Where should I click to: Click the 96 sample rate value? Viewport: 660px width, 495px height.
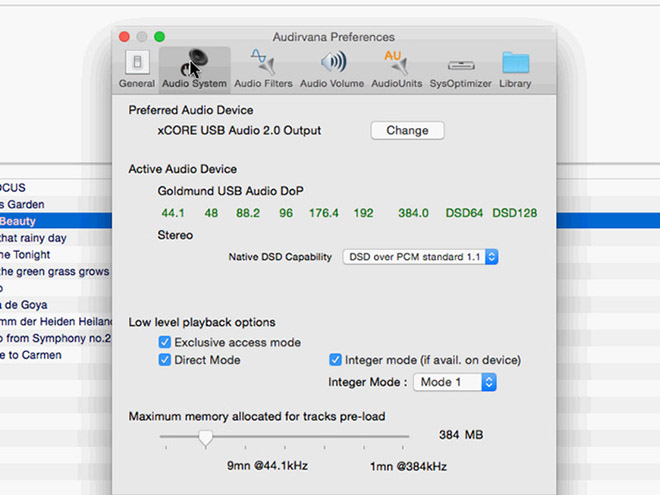286,213
